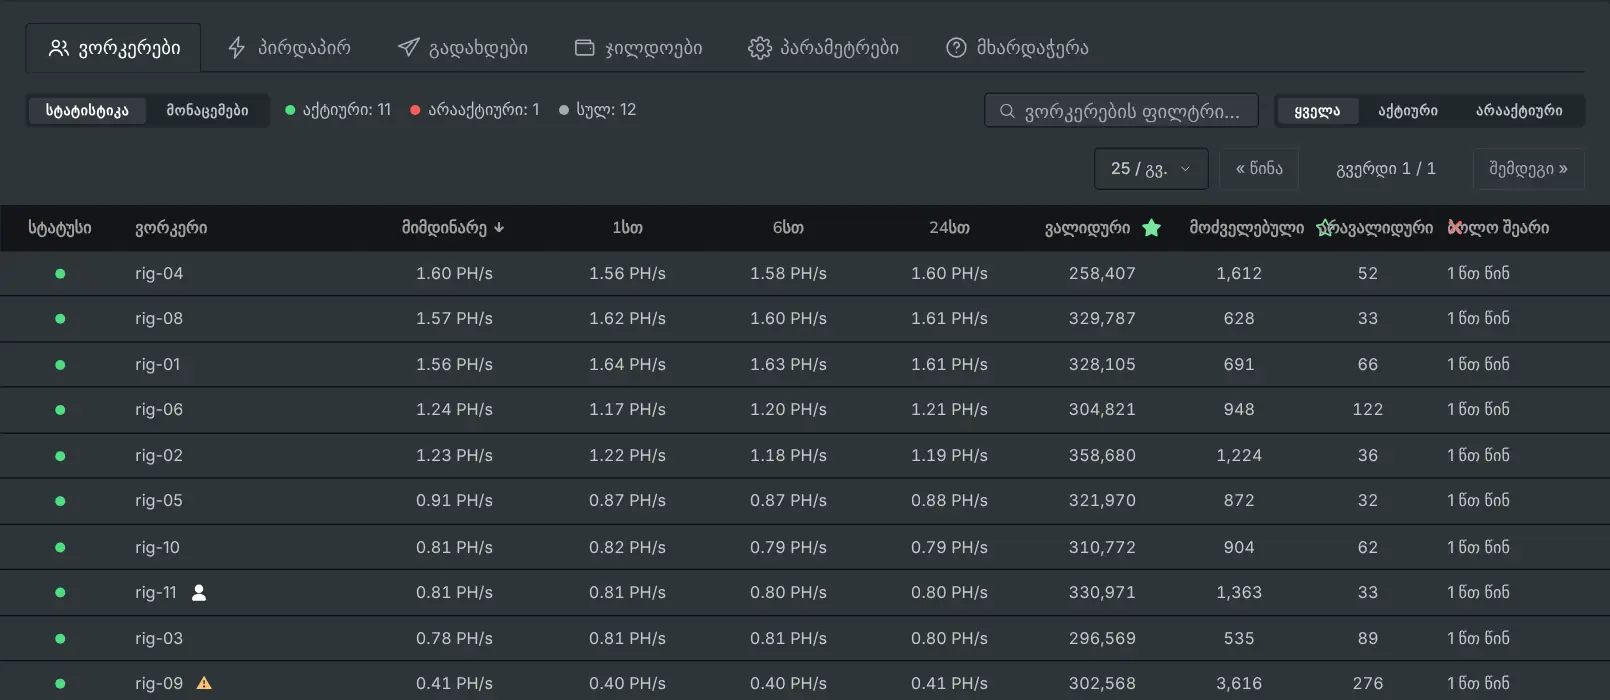Click the red X icon by არავალიდური header

coord(1455,227)
